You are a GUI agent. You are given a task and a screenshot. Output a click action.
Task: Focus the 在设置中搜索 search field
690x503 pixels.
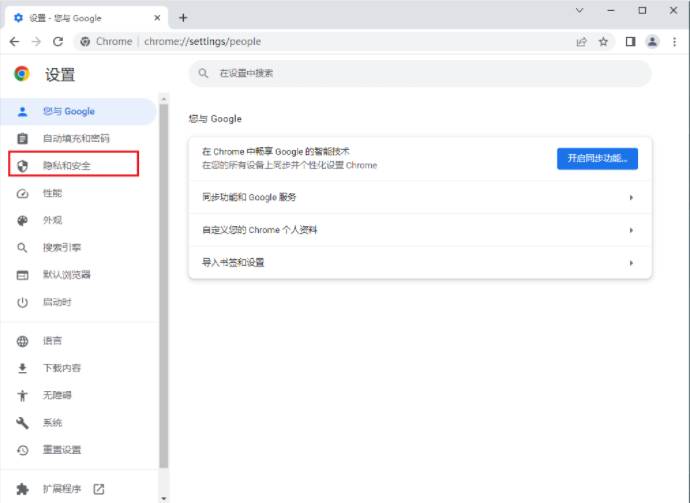point(420,73)
